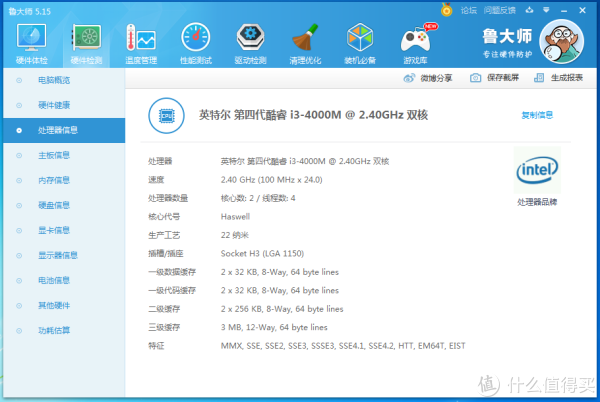
Task: Click the 生成报表 report icon
Action: click(x=539, y=78)
